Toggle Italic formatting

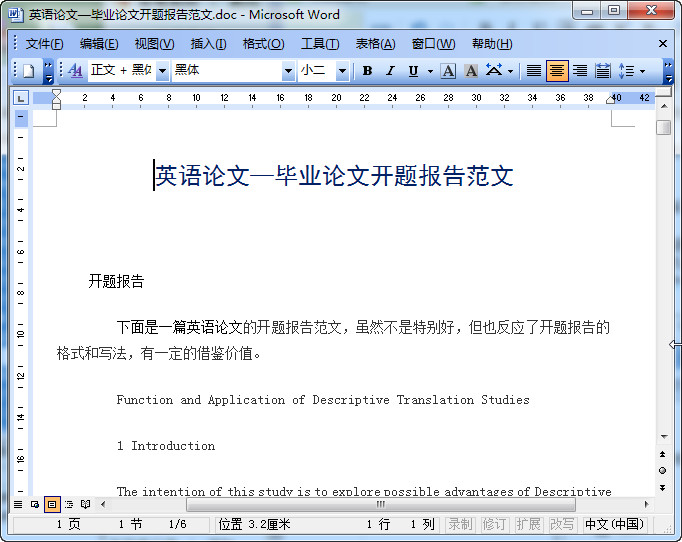pos(390,70)
